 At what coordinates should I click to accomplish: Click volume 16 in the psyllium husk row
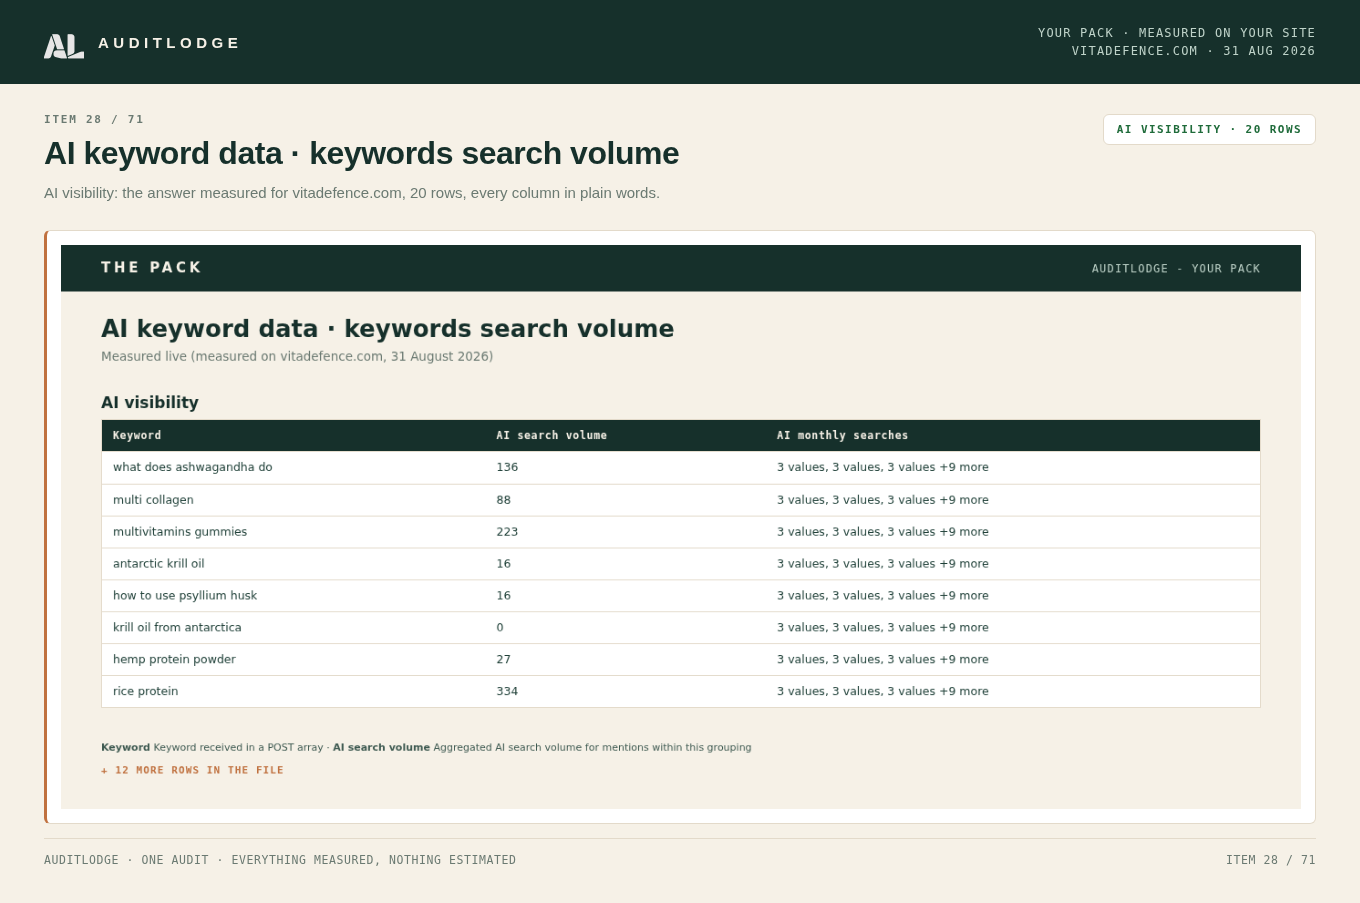coord(503,596)
